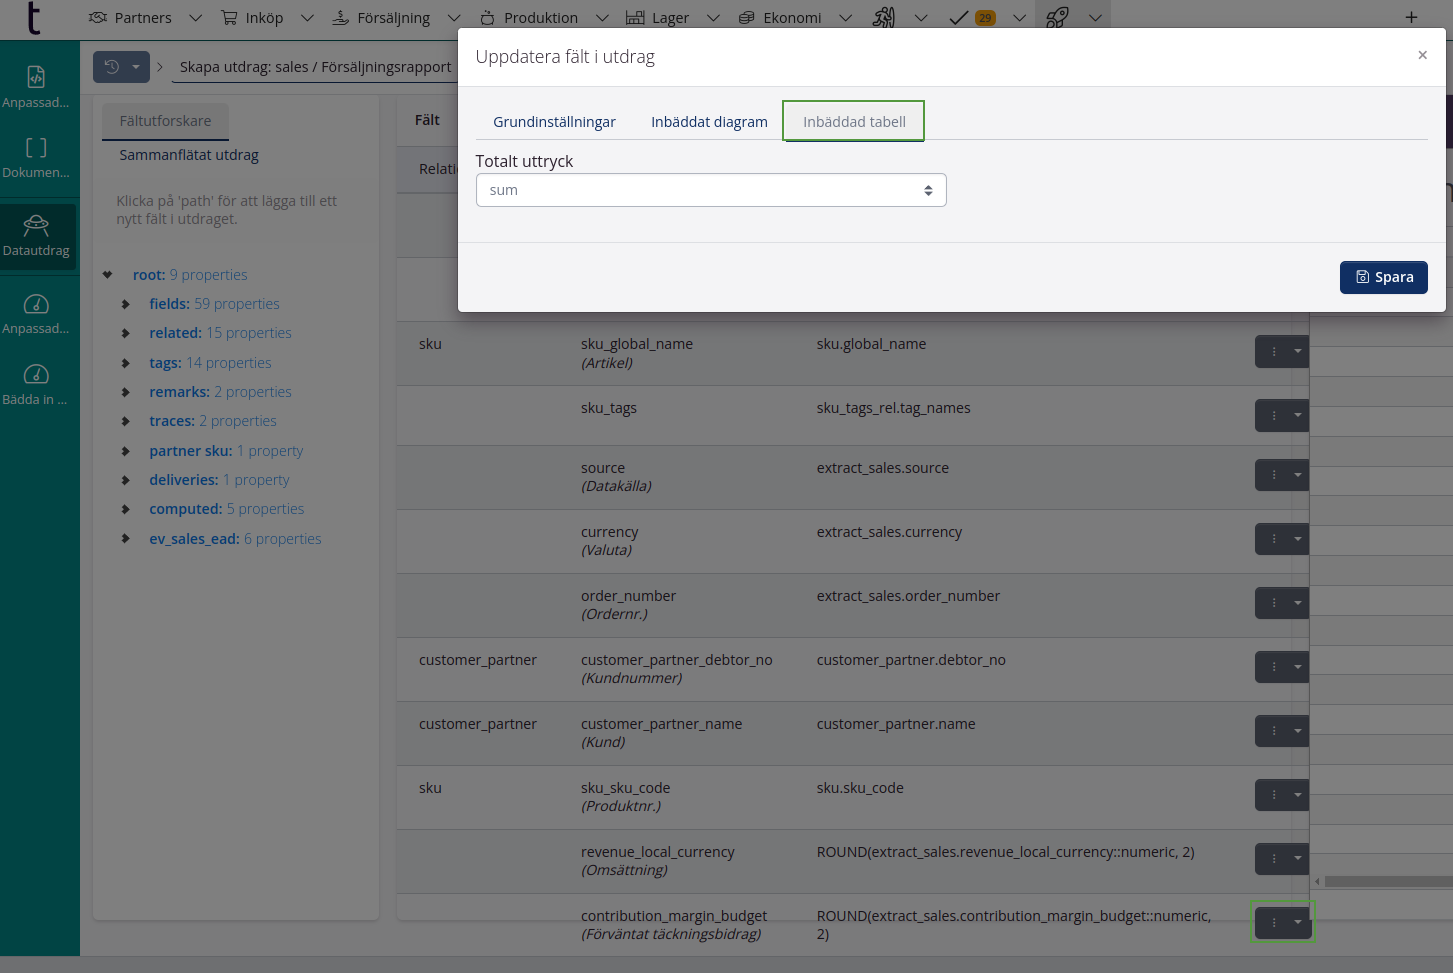Open the Dokument brackets sidebar icon
1453x973 pixels.
[36, 148]
